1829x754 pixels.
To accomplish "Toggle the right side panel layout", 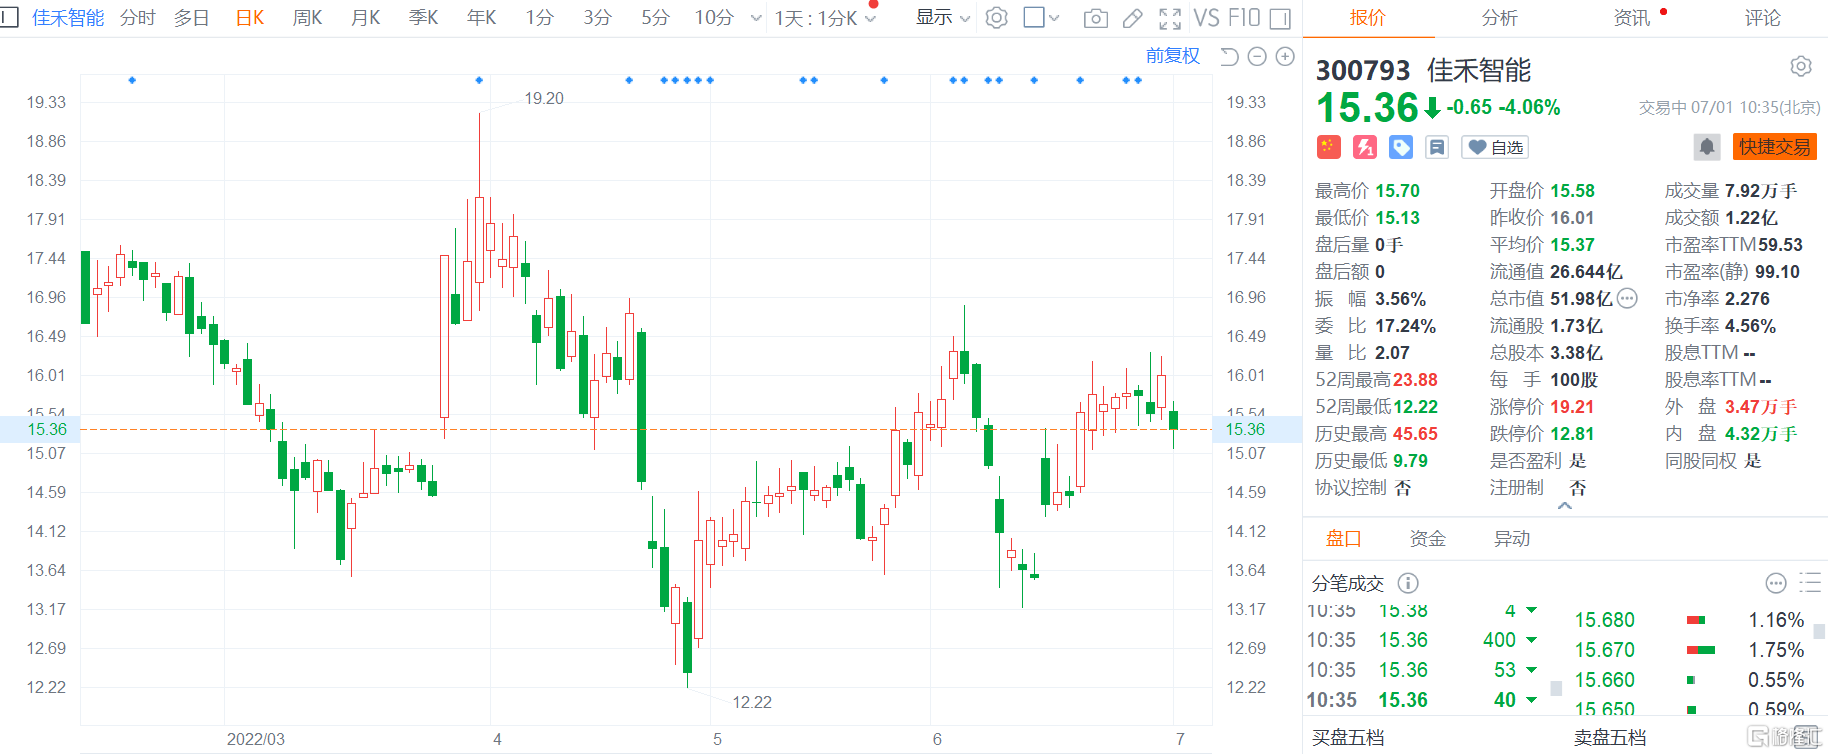I will click(1279, 18).
